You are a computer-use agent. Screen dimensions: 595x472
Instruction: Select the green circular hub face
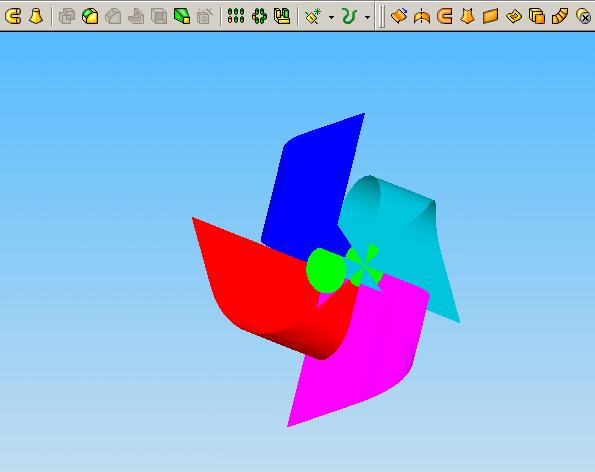(326, 270)
